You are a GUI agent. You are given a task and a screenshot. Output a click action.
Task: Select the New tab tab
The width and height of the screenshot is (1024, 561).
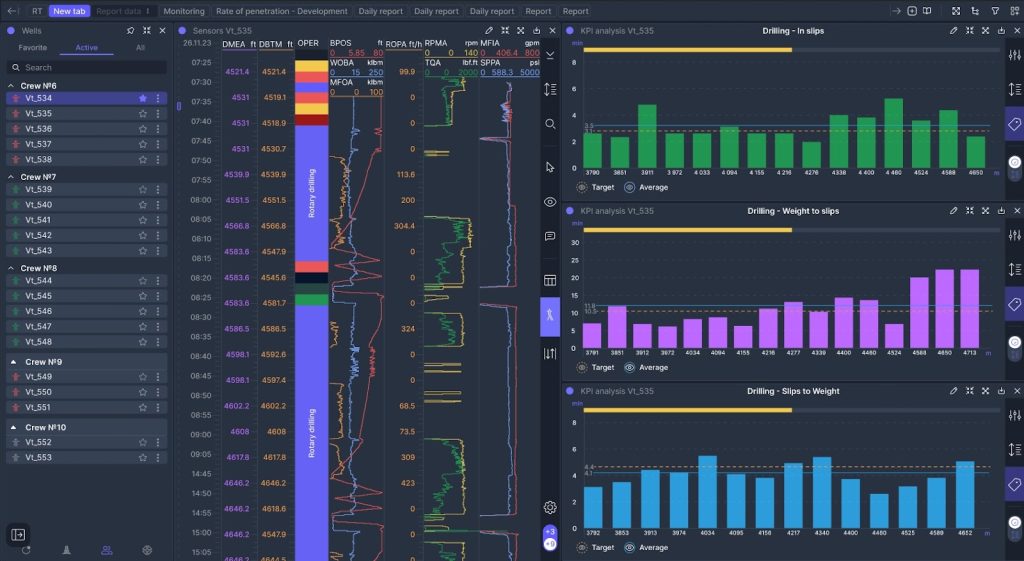(x=69, y=11)
